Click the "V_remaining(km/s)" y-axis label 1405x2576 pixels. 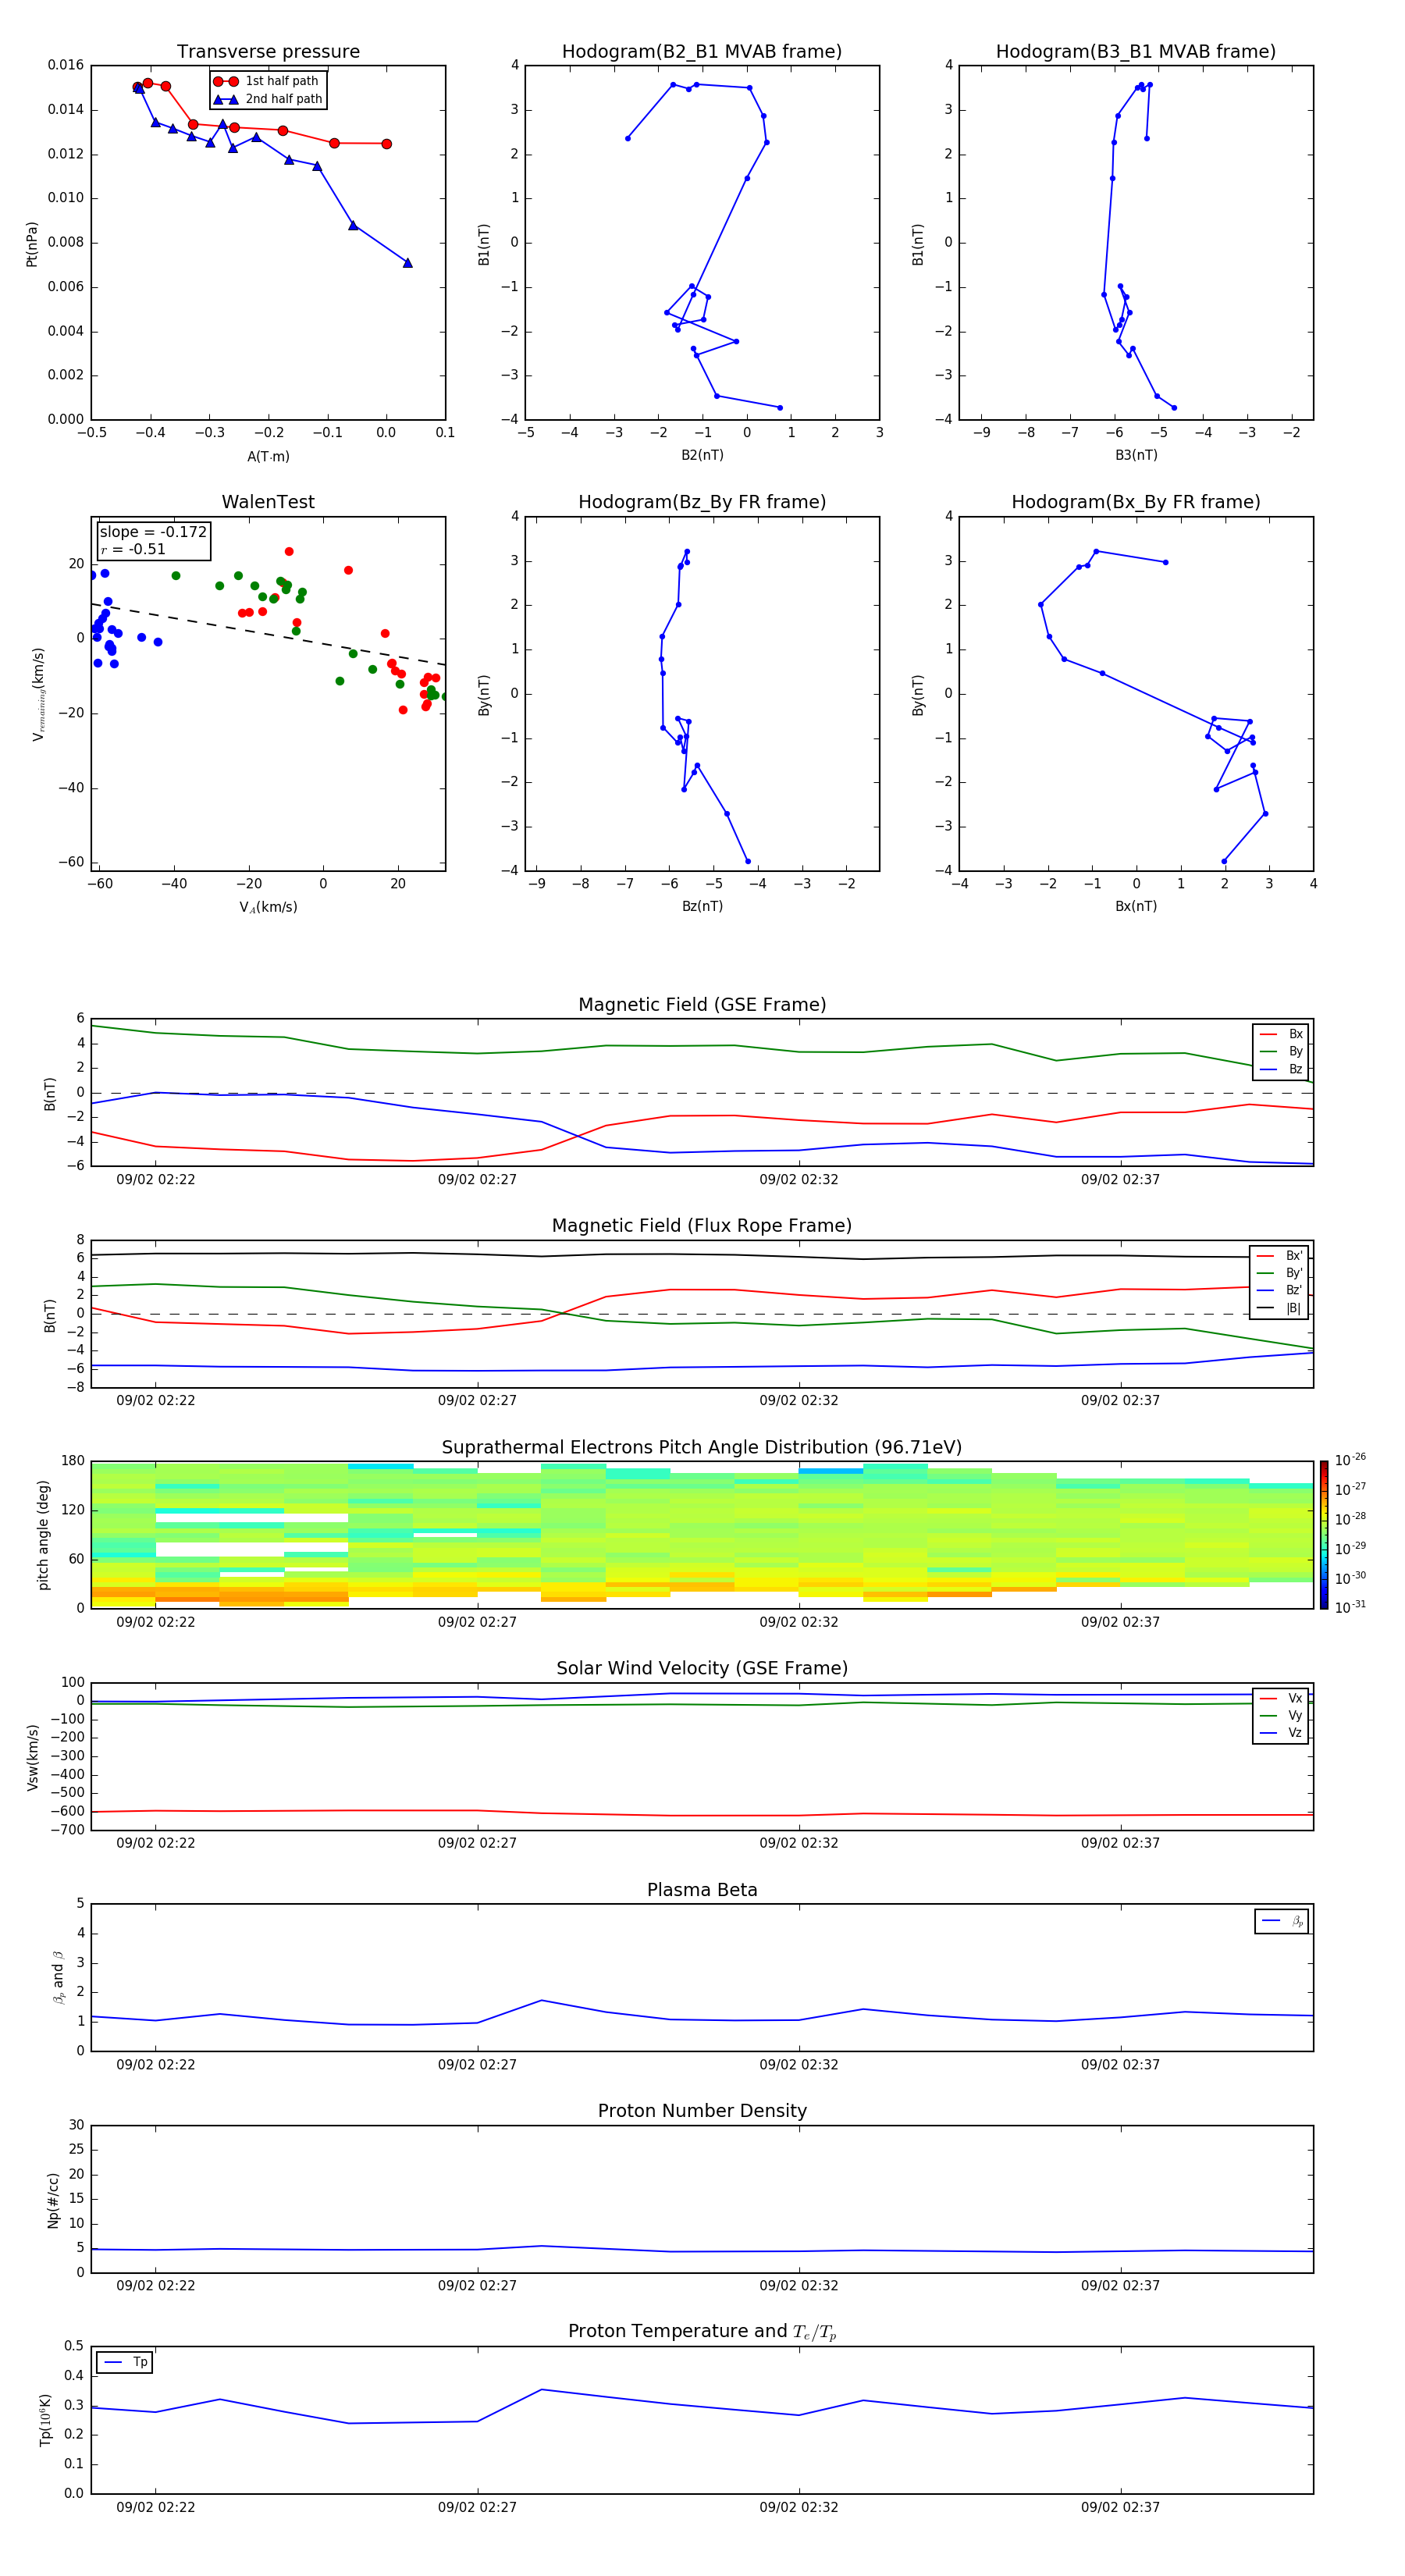point(38,694)
